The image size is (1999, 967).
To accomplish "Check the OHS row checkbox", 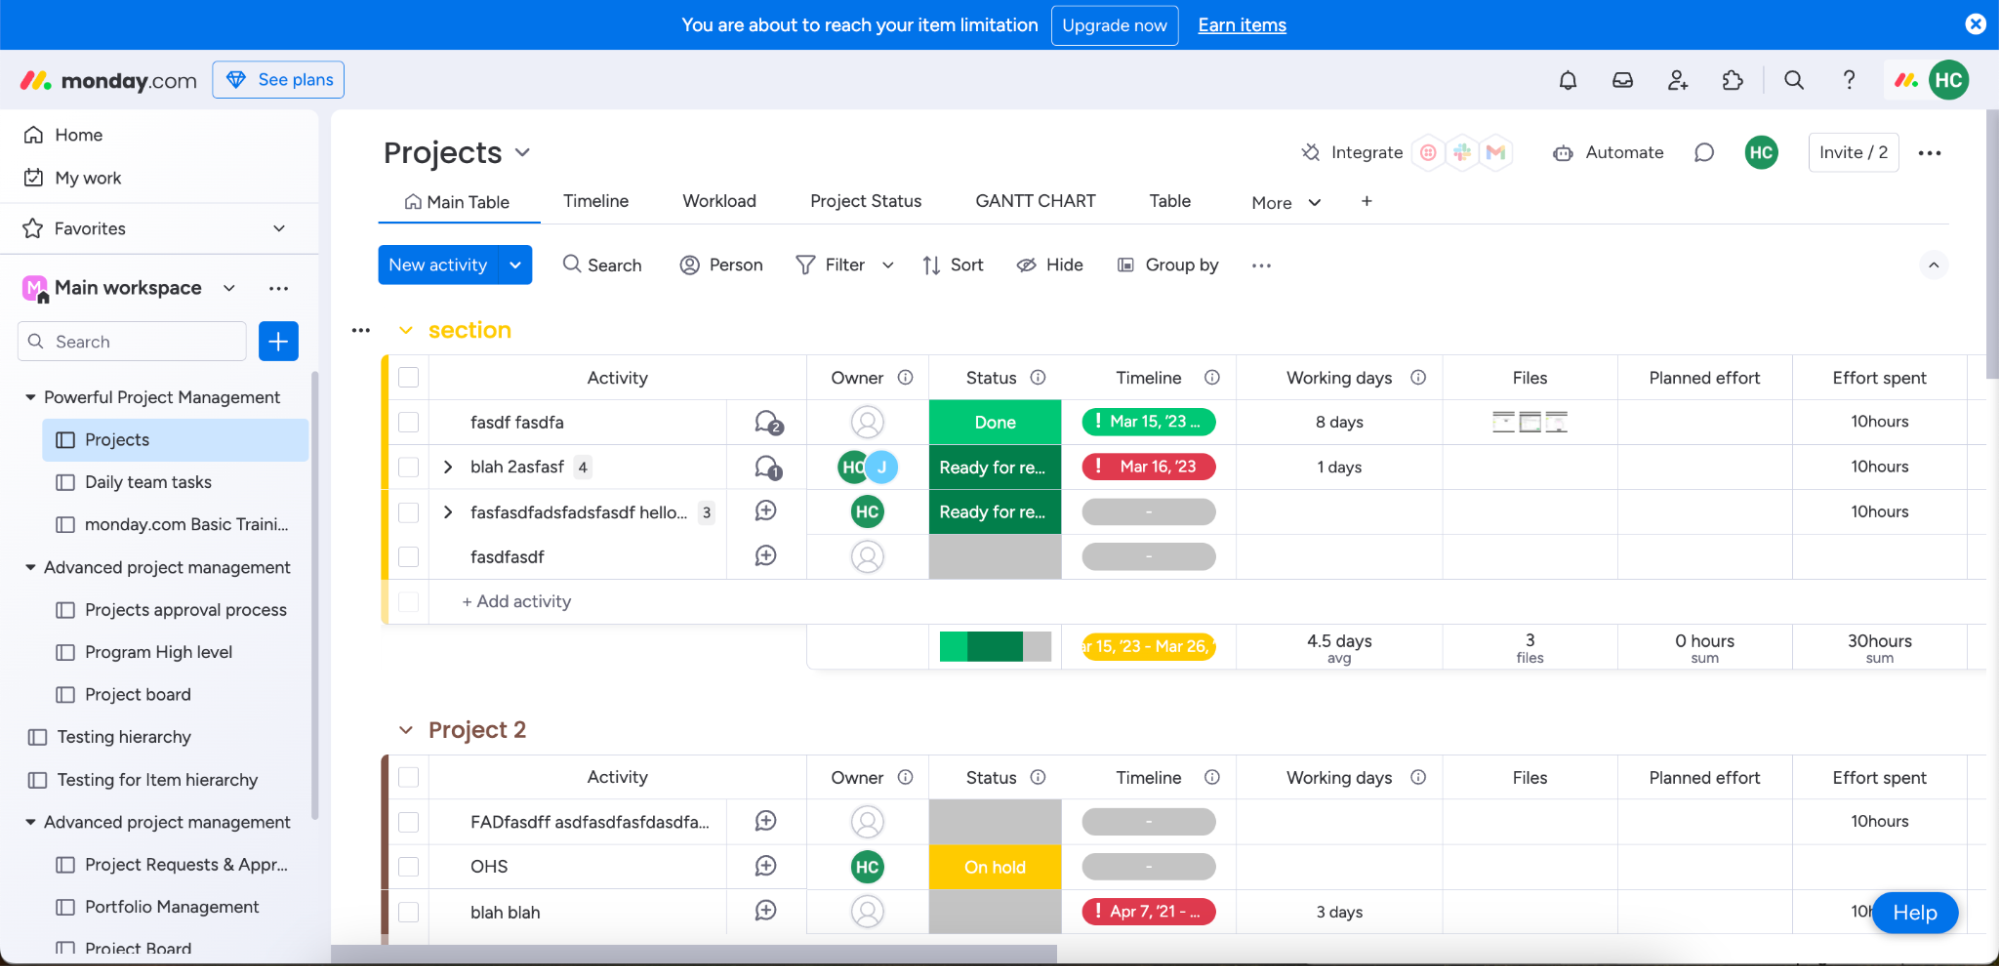I will [x=408, y=866].
